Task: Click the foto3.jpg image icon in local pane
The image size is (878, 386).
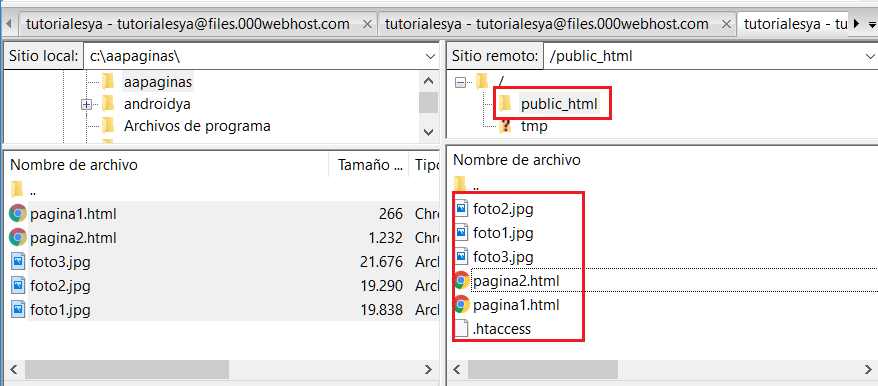Action: 18,262
